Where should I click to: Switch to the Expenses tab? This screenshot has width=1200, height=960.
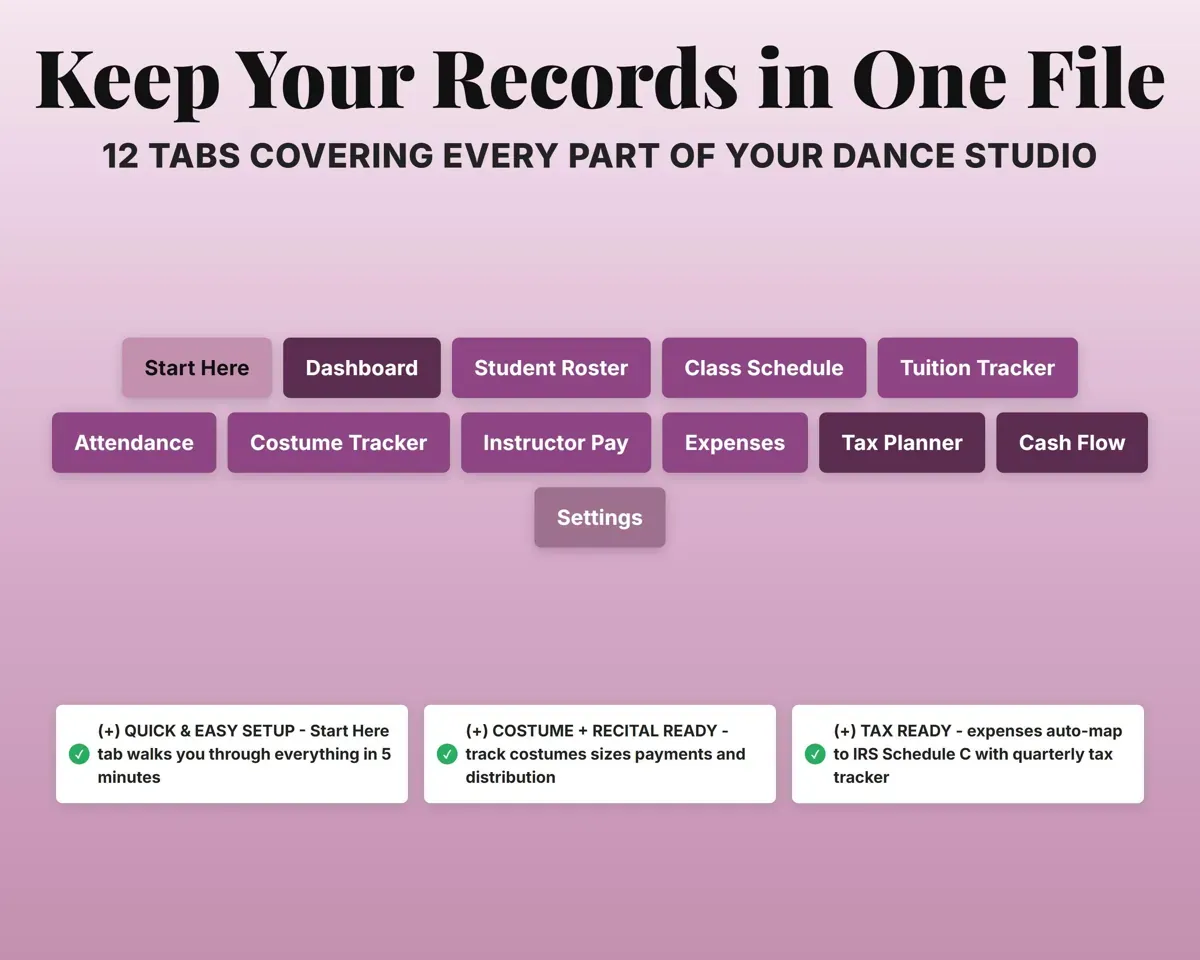[735, 443]
